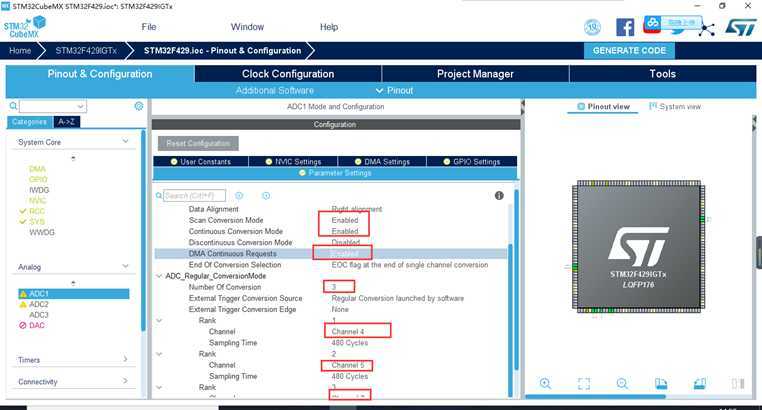
Task: Open the Facebook icon link
Action: point(625,27)
